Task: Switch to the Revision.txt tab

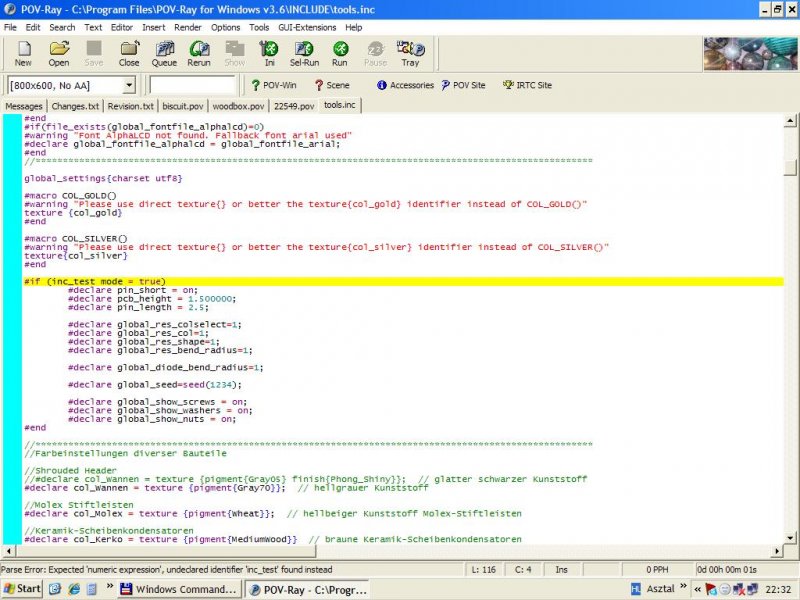Action: tap(131, 106)
